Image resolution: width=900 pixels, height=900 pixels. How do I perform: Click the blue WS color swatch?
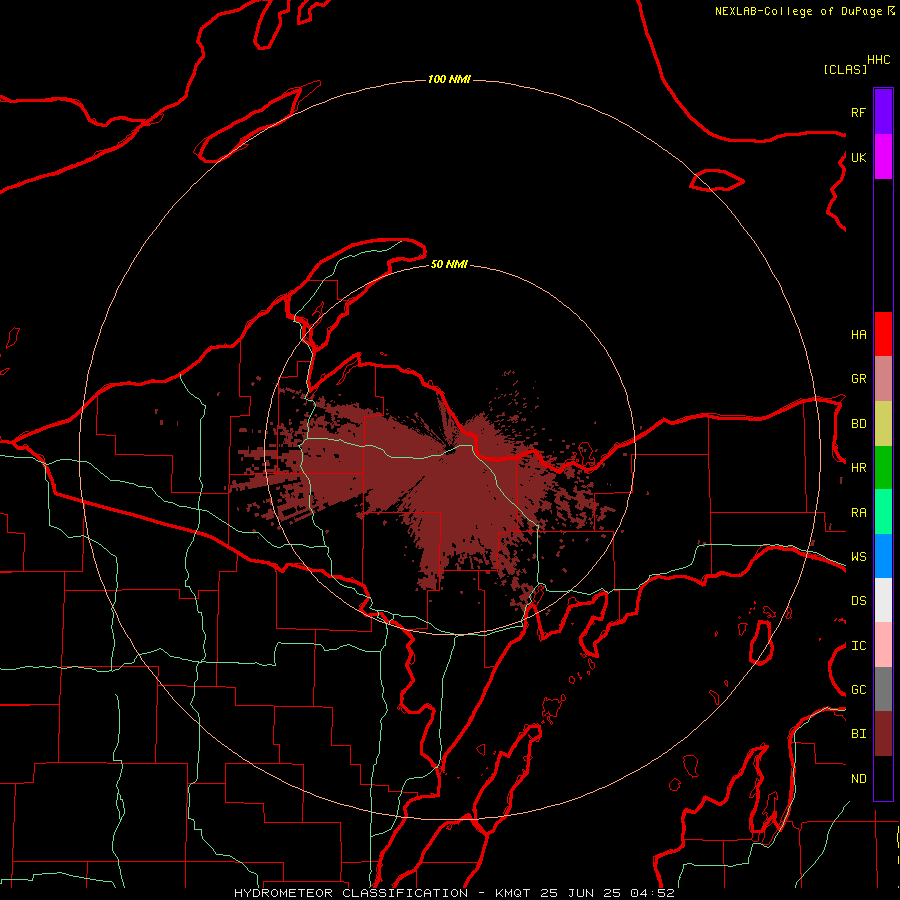883,556
